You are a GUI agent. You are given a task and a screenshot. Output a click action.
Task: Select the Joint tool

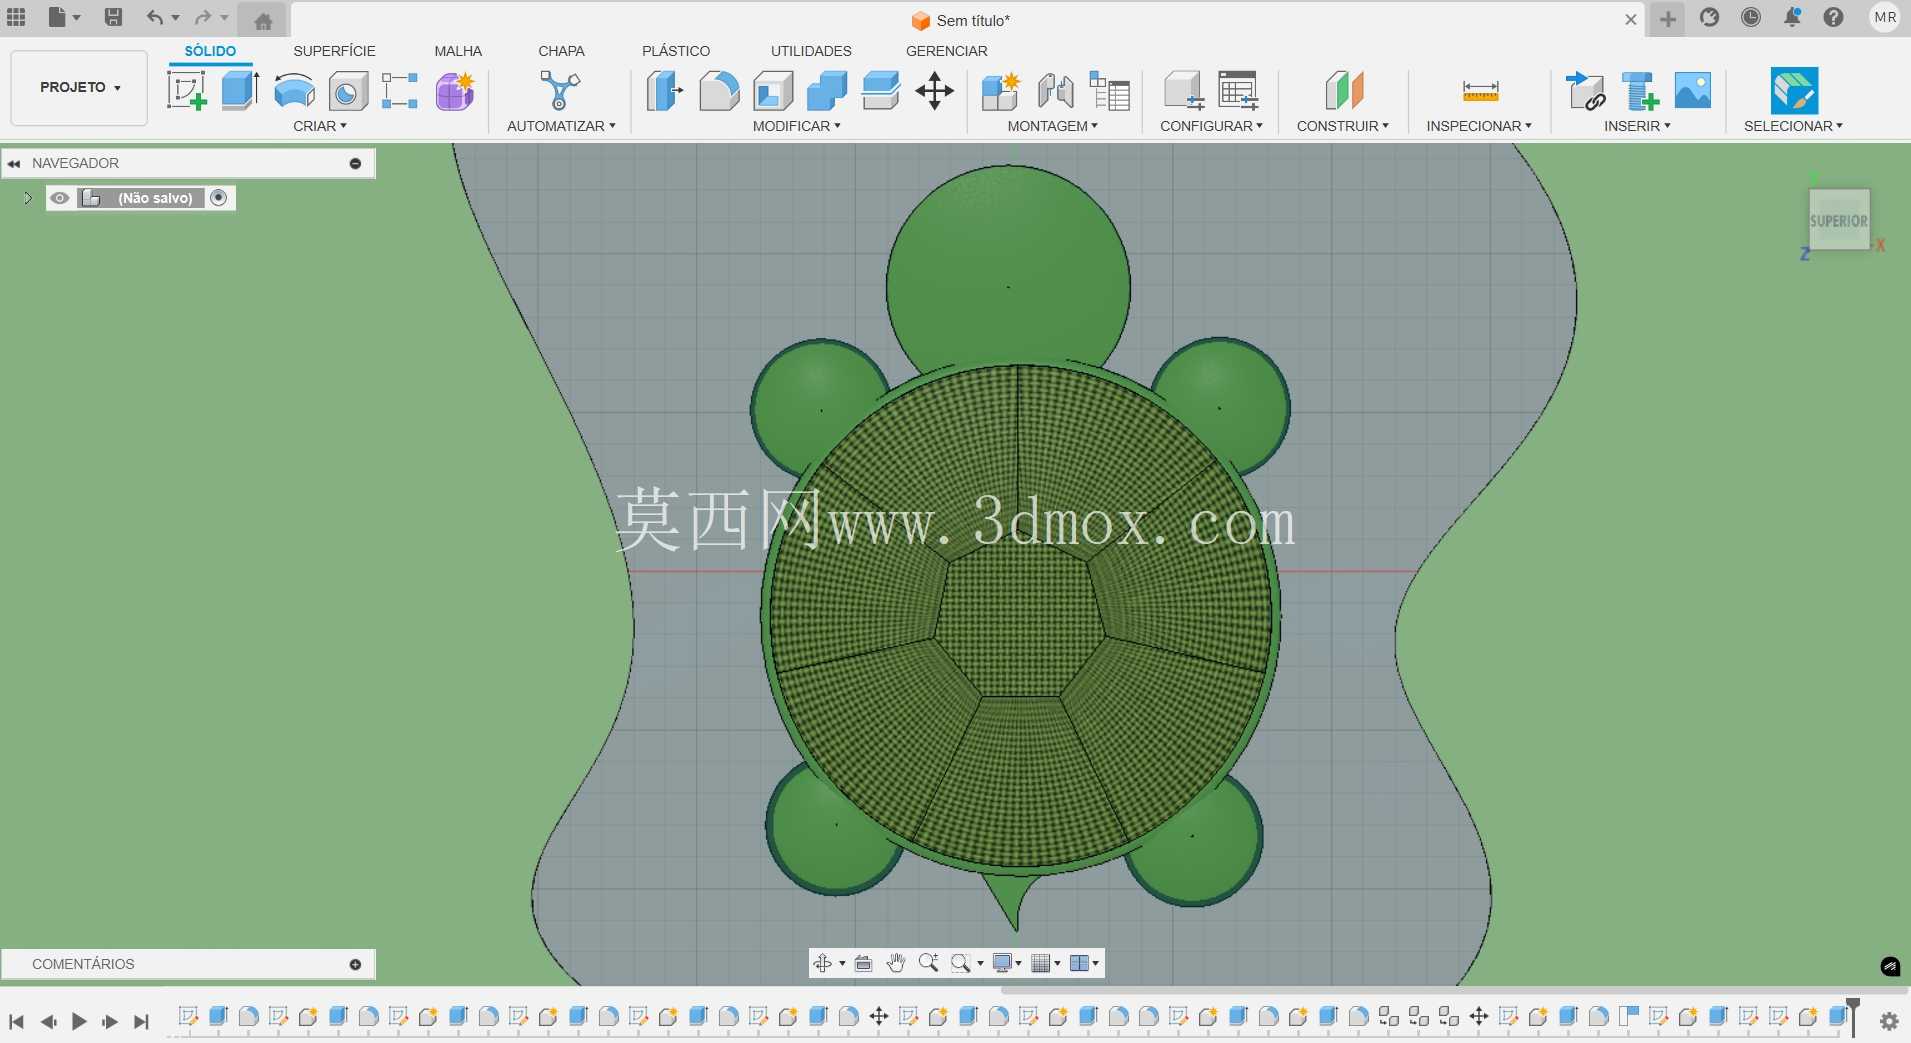(1055, 91)
